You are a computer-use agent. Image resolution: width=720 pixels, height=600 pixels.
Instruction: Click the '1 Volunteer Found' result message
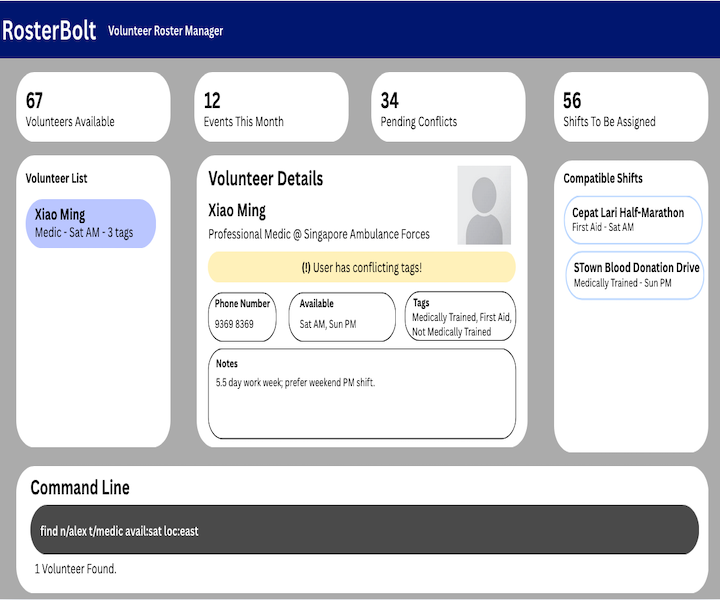click(76, 569)
